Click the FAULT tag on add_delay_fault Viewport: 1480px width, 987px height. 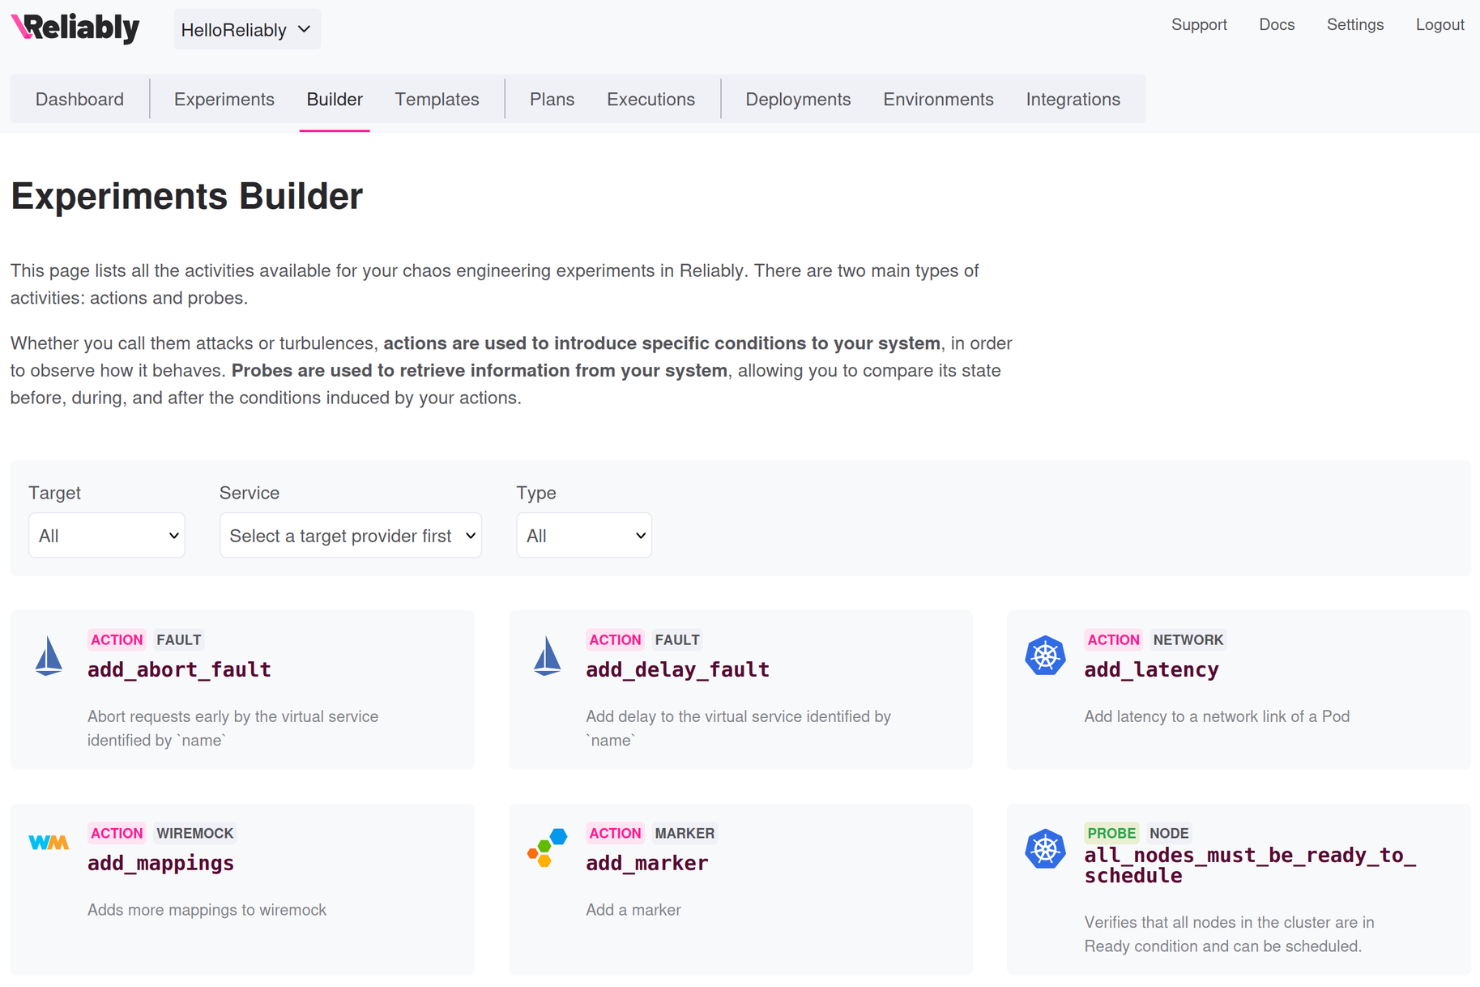(677, 640)
